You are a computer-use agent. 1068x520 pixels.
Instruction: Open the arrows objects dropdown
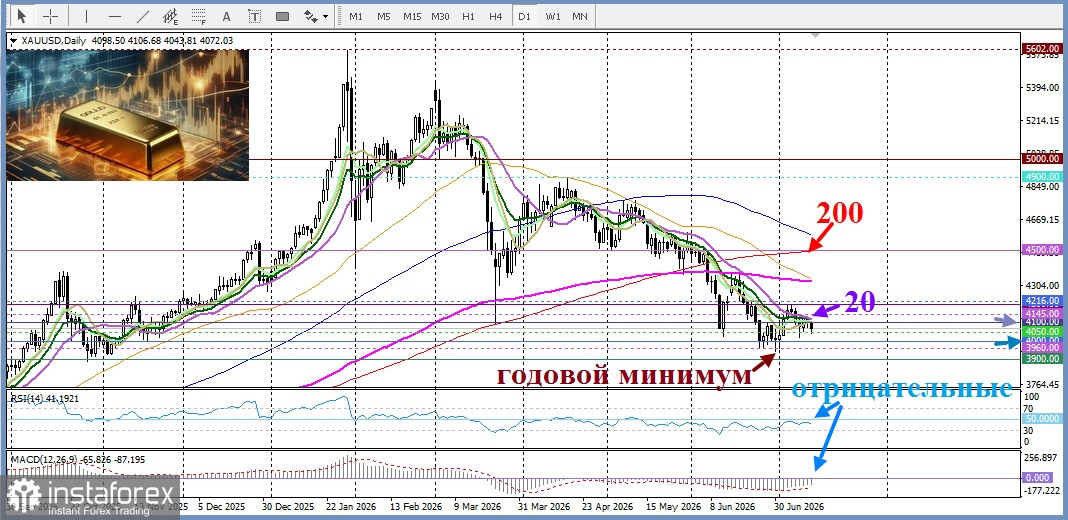click(x=315, y=16)
